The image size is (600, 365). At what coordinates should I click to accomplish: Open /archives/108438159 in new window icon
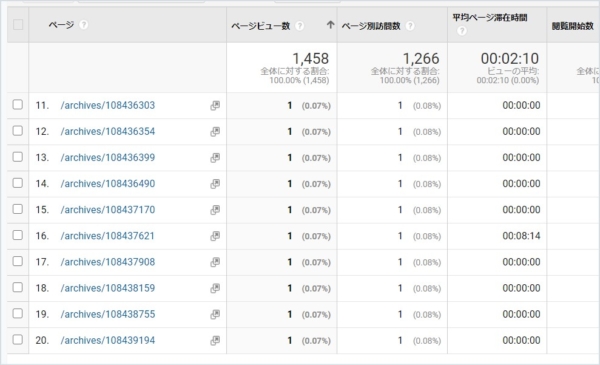pos(215,288)
